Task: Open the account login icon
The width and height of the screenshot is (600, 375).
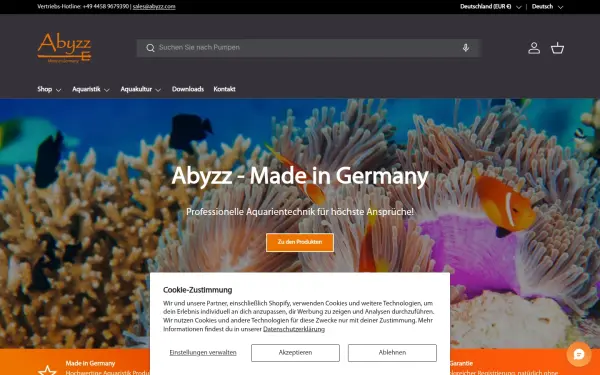Action: click(x=534, y=48)
